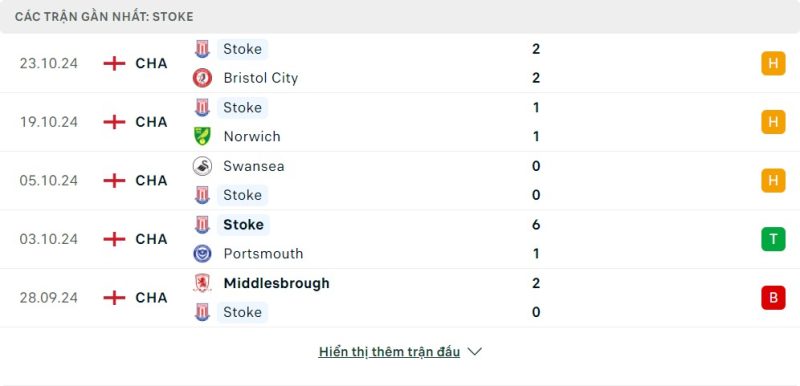Click the green T win badge
Screen dimensions: 800x386
pyautogui.click(x=773, y=239)
